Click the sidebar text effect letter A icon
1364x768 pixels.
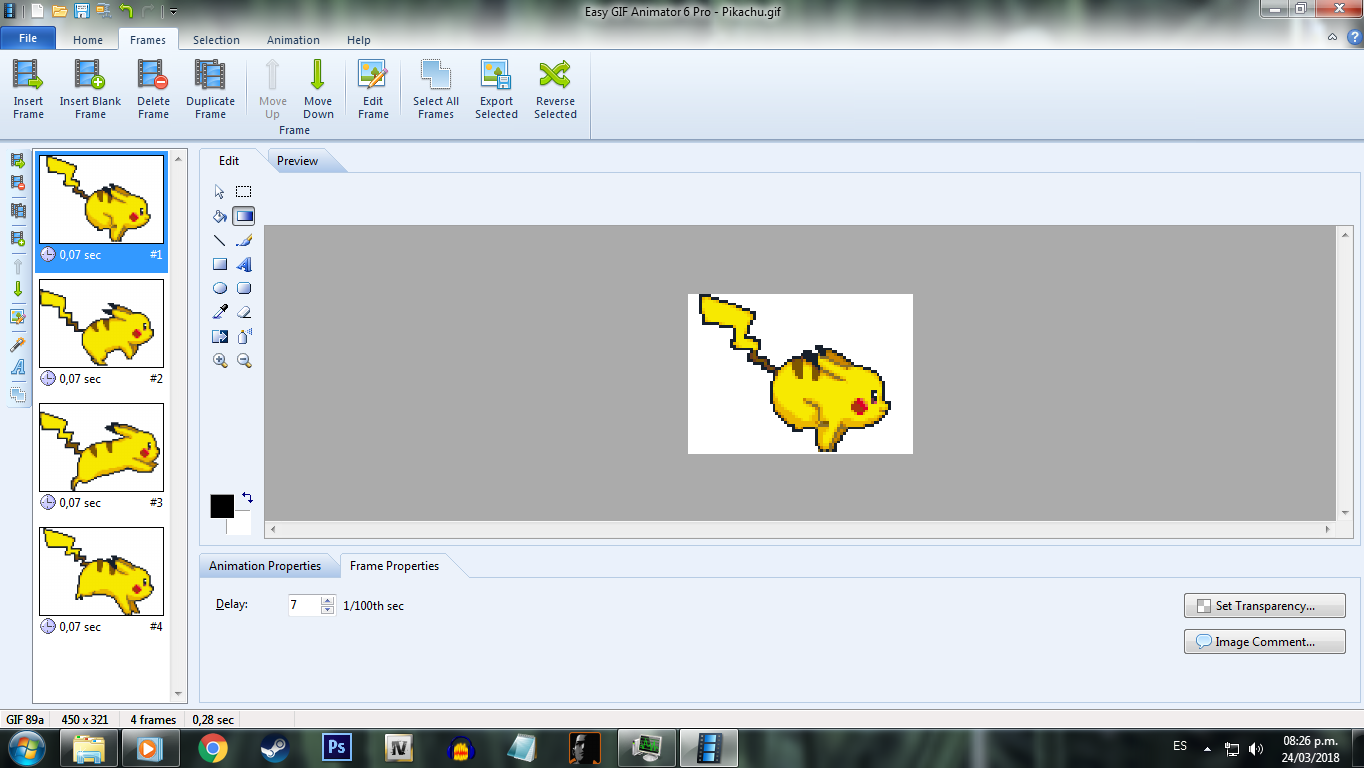click(x=17, y=368)
